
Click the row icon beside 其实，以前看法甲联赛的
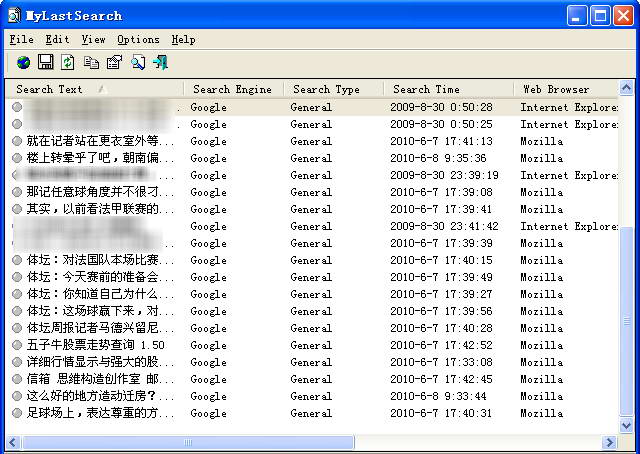[x=17, y=209]
